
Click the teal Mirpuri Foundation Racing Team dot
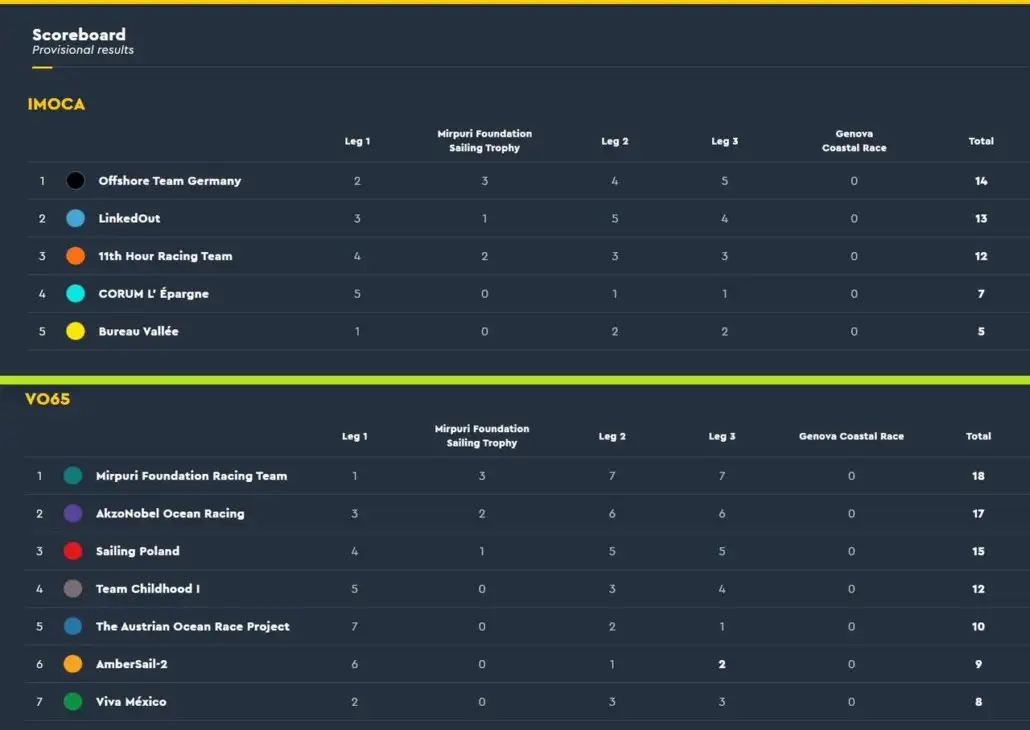point(73,475)
